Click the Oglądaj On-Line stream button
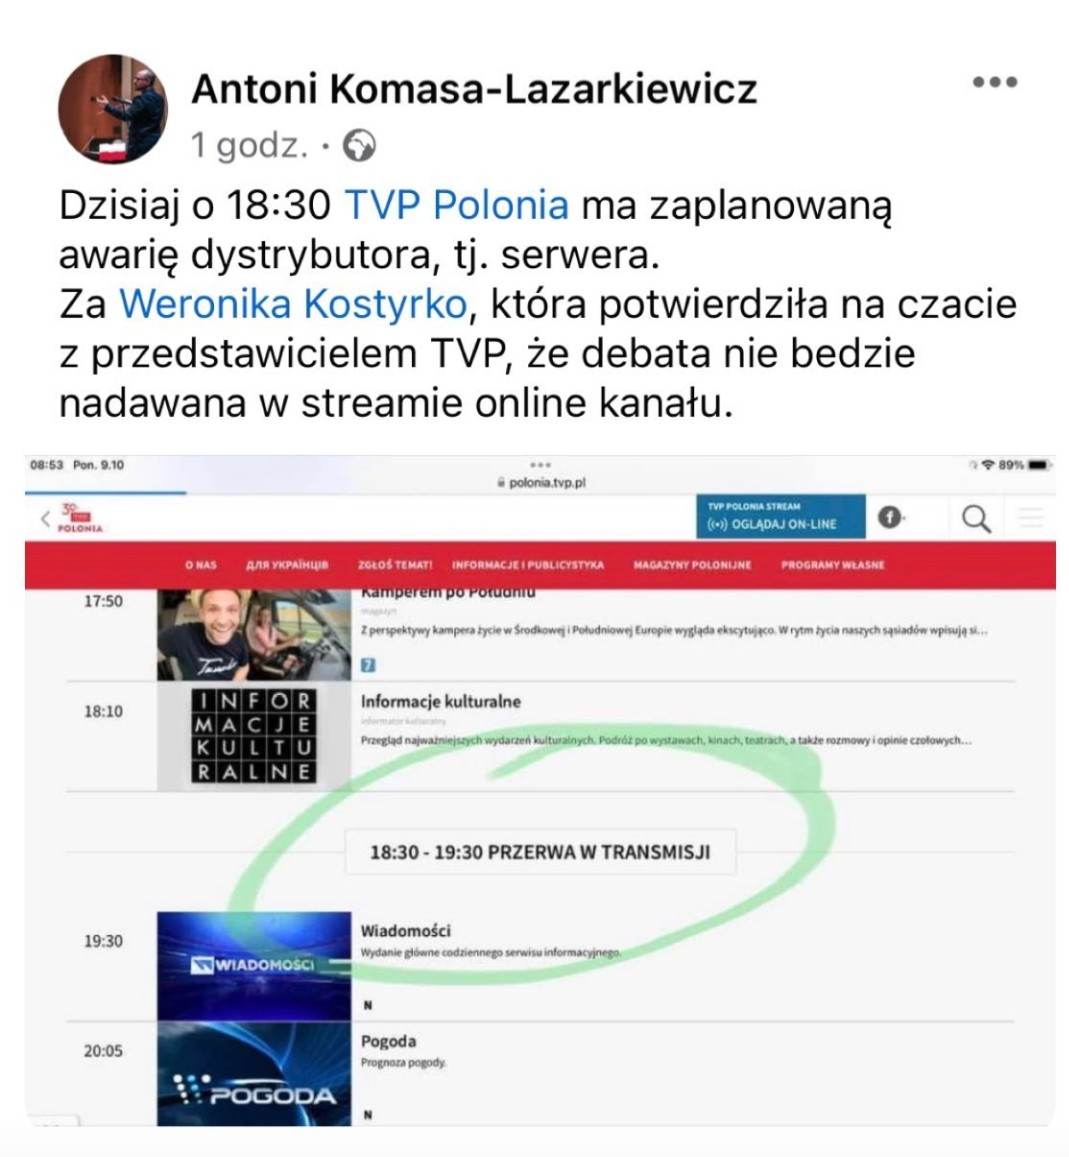1069x1157 pixels. [x=781, y=516]
